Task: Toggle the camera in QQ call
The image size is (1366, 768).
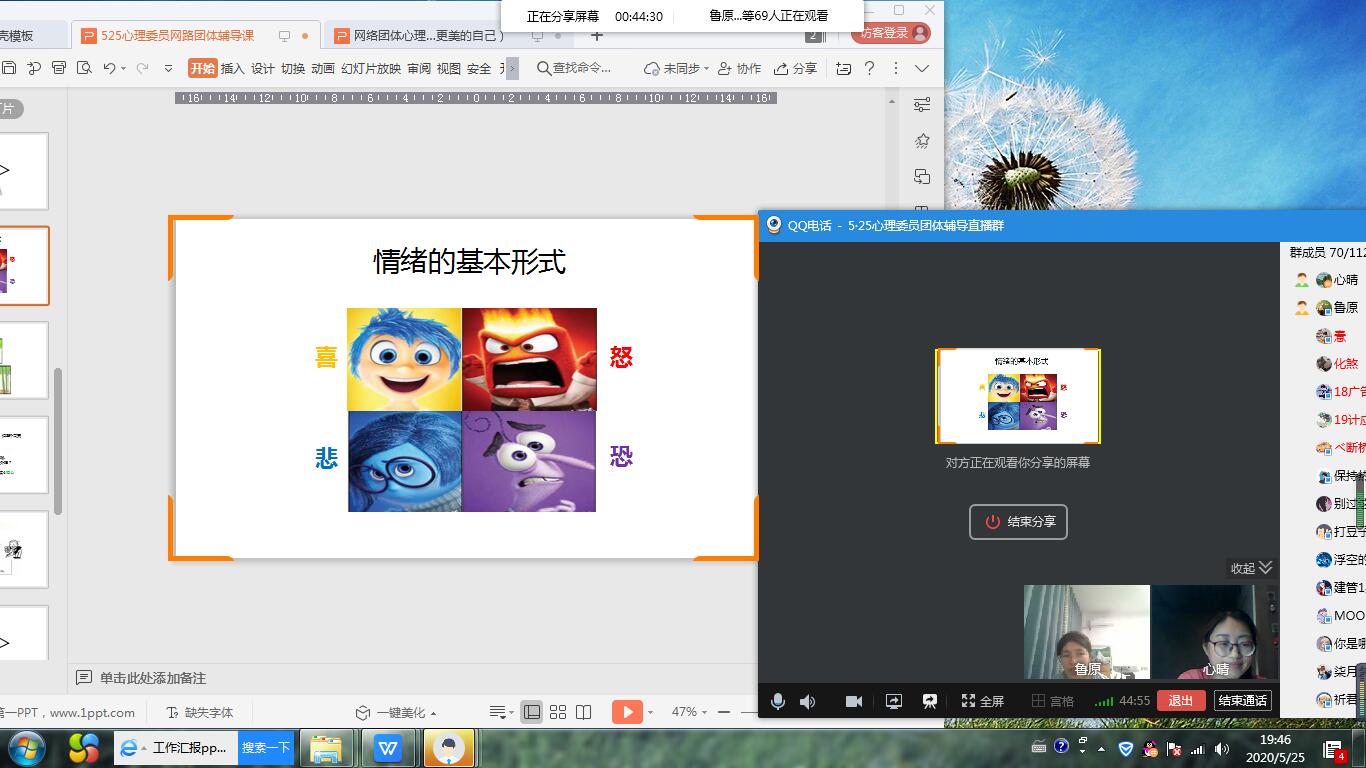Action: coord(854,701)
